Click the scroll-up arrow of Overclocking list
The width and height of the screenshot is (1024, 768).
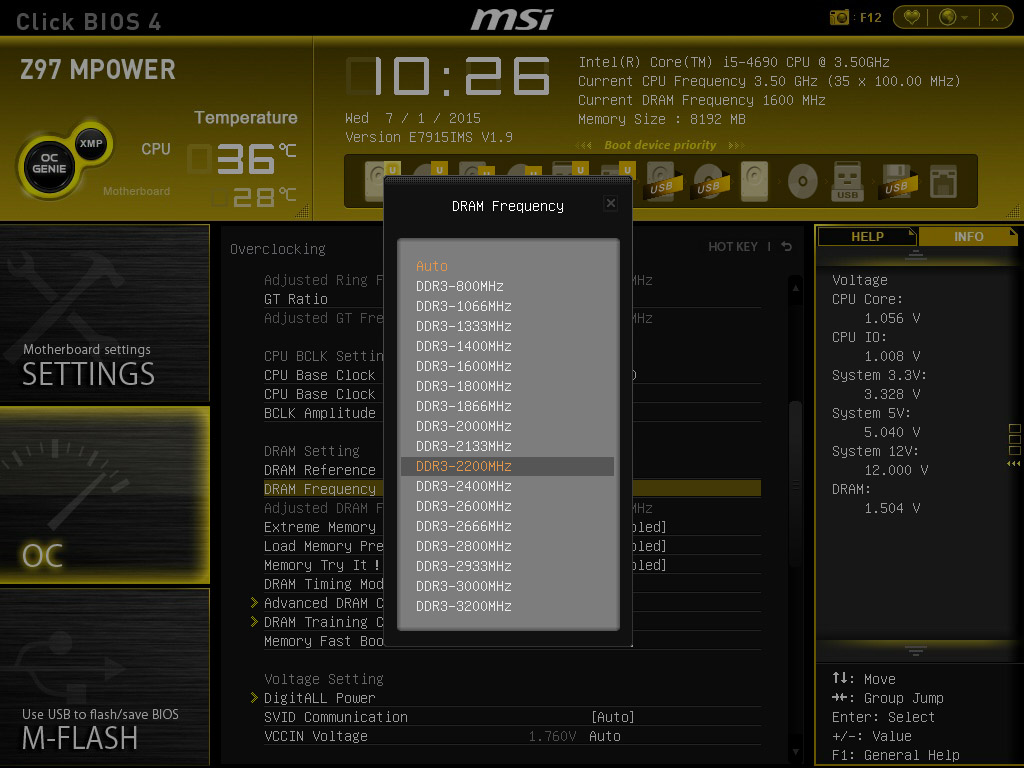click(x=795, y=287)
